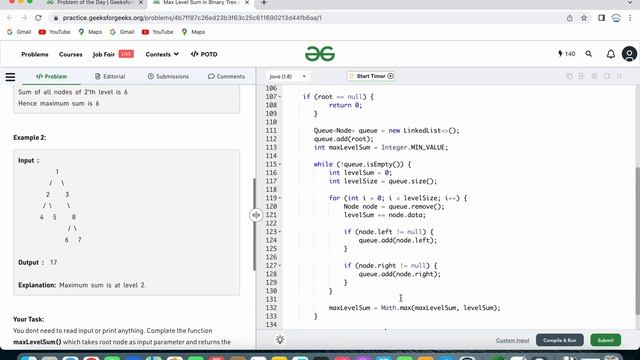The width and height of the screenshot is (640, 360).
Task: Open the hamburger menu on problem panel
Action: (x=10, y=77)
